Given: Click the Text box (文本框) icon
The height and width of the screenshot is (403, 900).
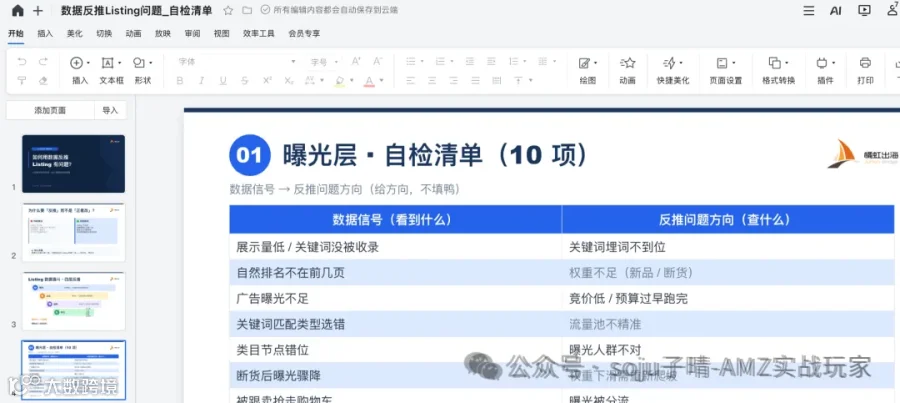Looking at the screenshot, I should [107, 63].
